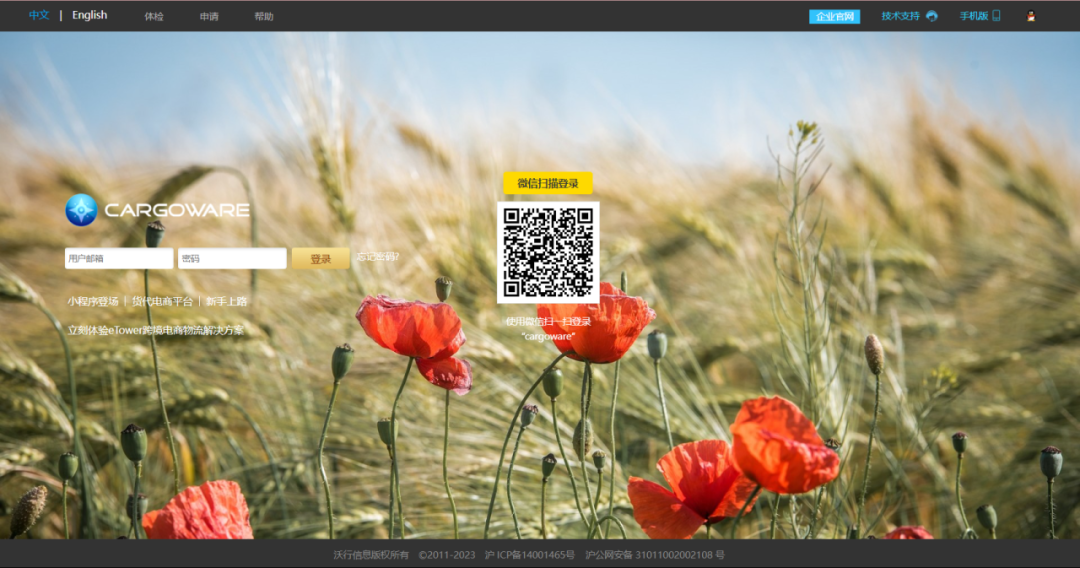The image size is (1080, 568).
Task: Click the headset icon beside 技术支持
Action: point(932,16)
